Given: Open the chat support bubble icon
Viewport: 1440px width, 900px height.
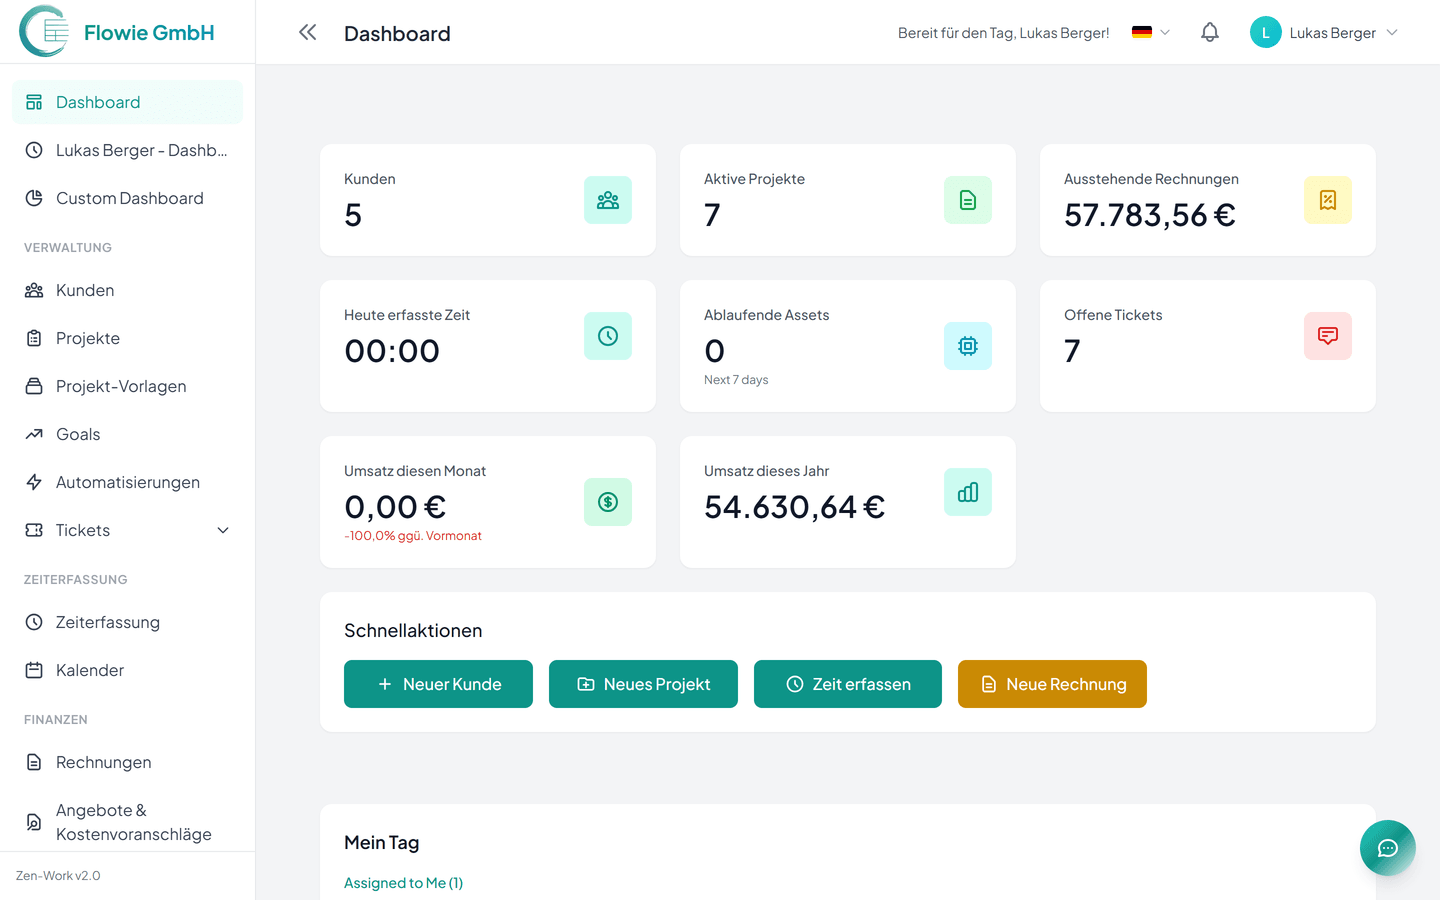Looking at the screenshot, I should point(1387,847).
